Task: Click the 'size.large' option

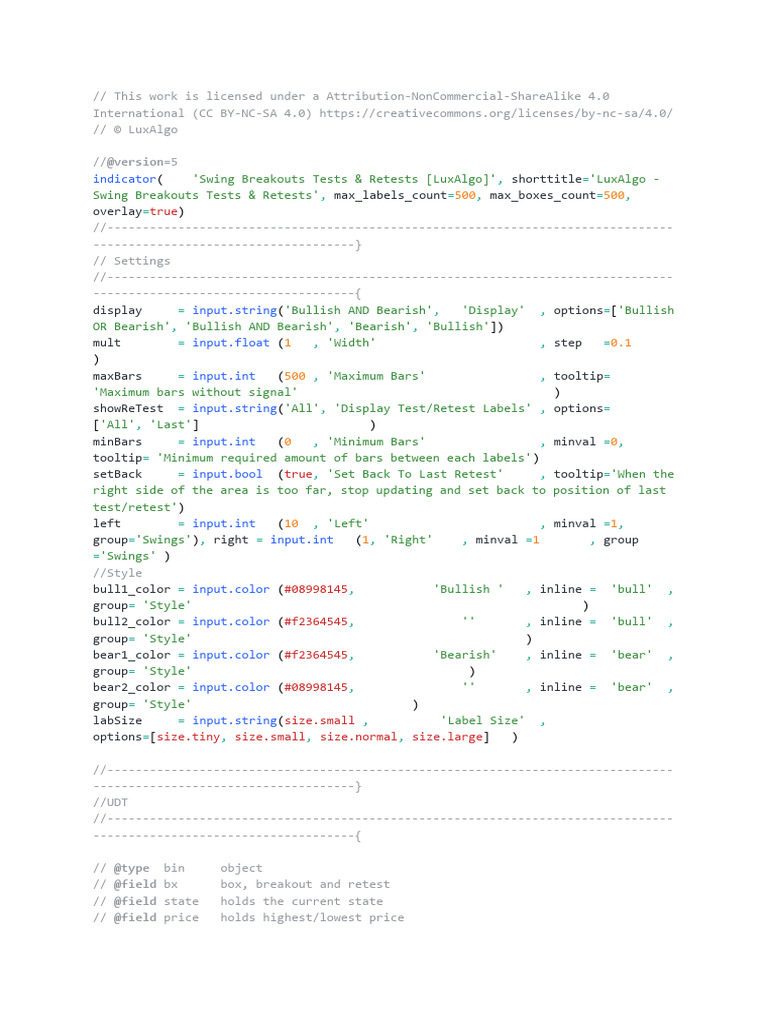Action: (x=447, y=737)
